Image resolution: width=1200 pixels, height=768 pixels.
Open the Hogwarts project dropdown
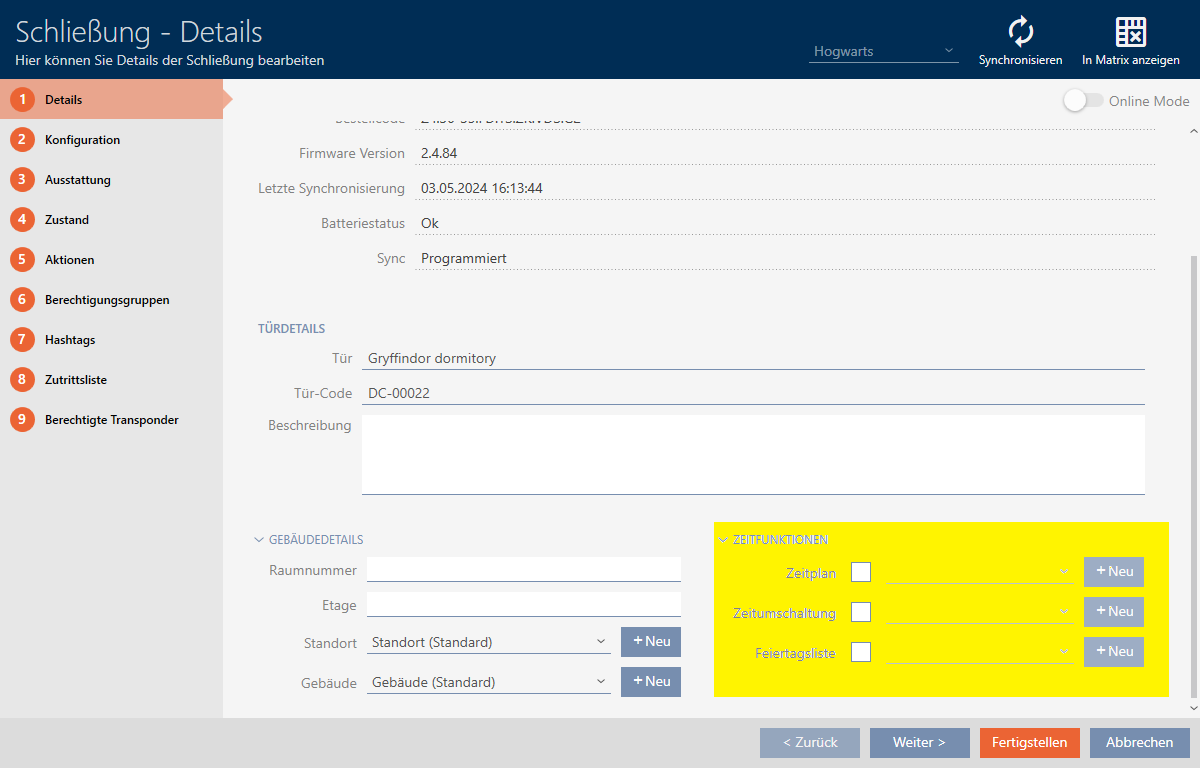pyautogui.click(x=884, y=51)
